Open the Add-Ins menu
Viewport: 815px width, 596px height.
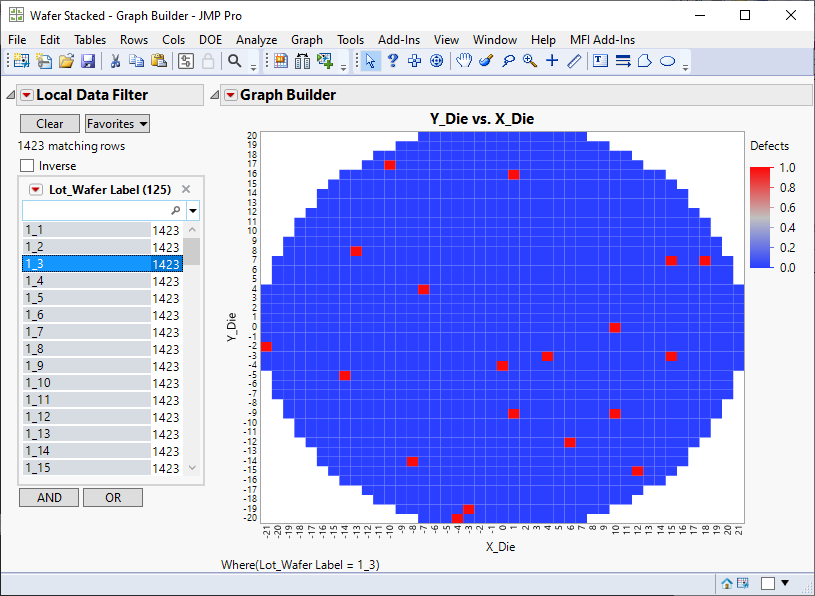point(399,40)
